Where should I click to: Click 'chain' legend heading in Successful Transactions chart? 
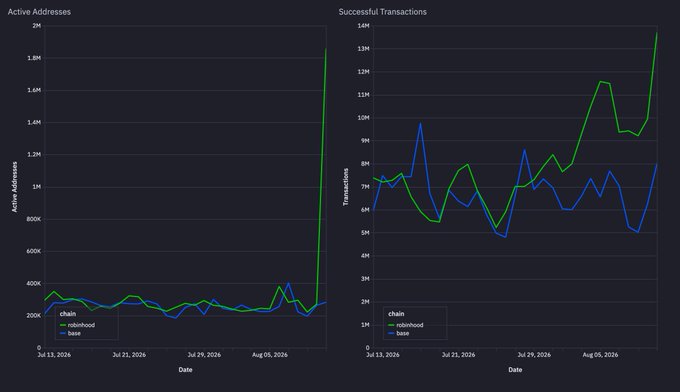coord(396,314)
